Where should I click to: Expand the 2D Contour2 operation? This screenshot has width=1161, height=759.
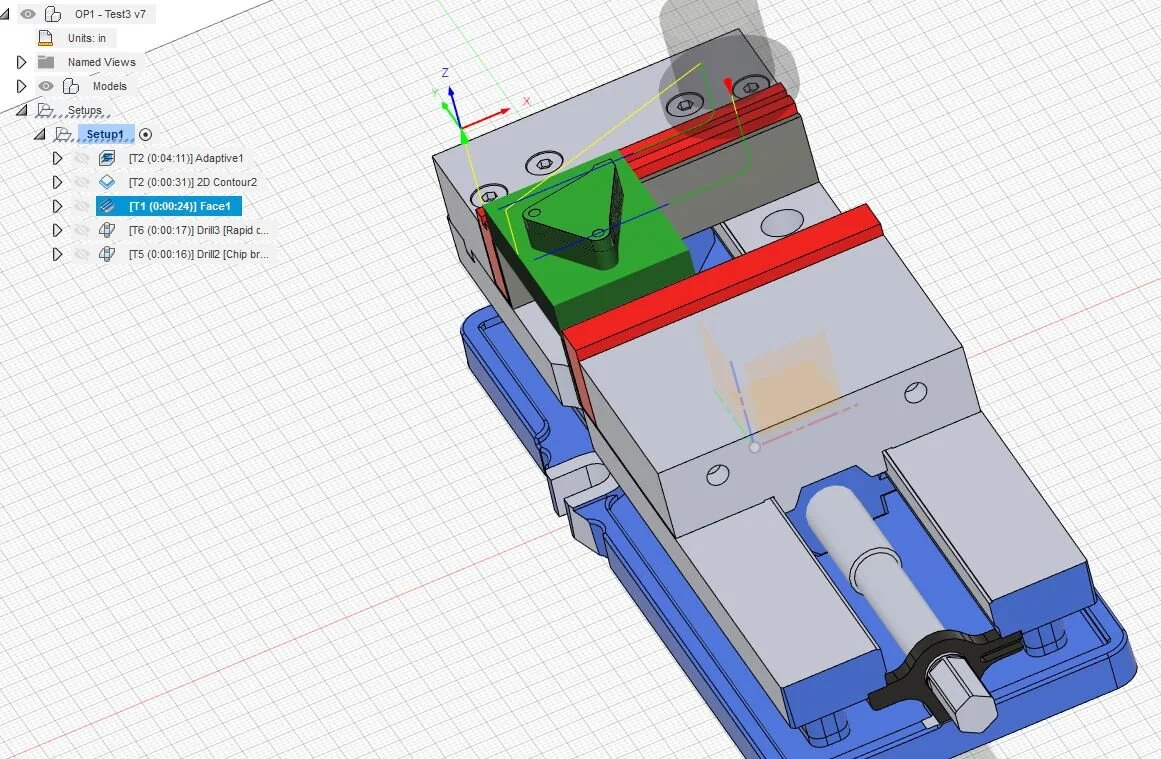point(57,181)
